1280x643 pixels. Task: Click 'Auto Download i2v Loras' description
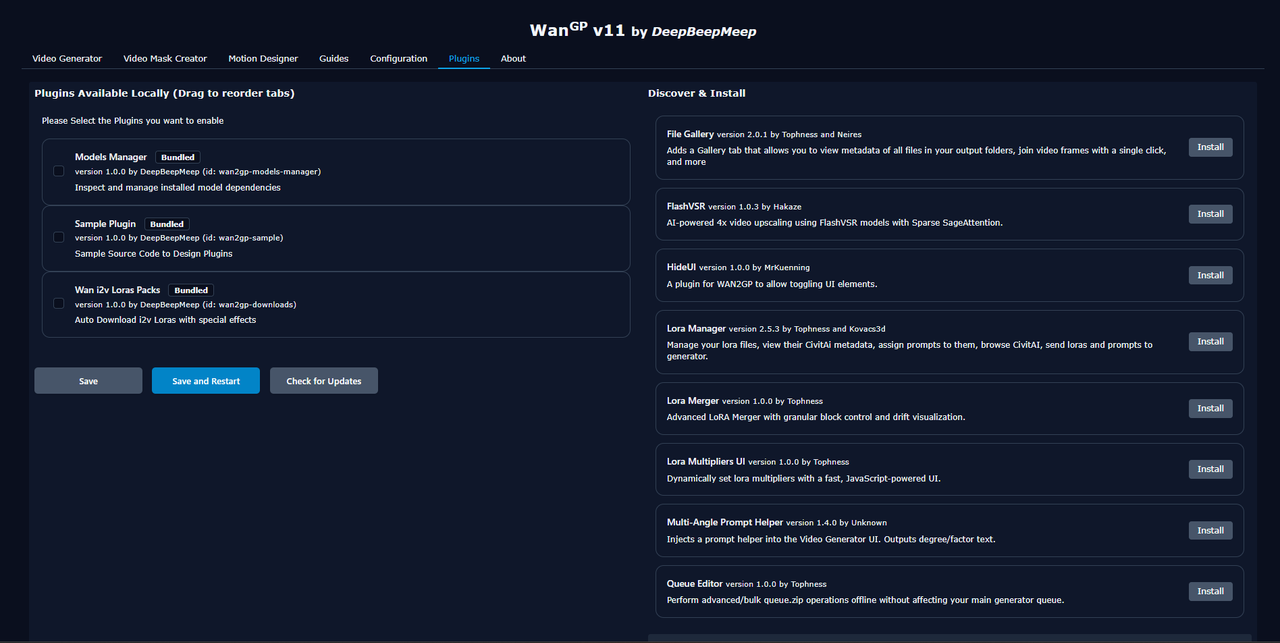pyautogui.click(x=165, y=320)
